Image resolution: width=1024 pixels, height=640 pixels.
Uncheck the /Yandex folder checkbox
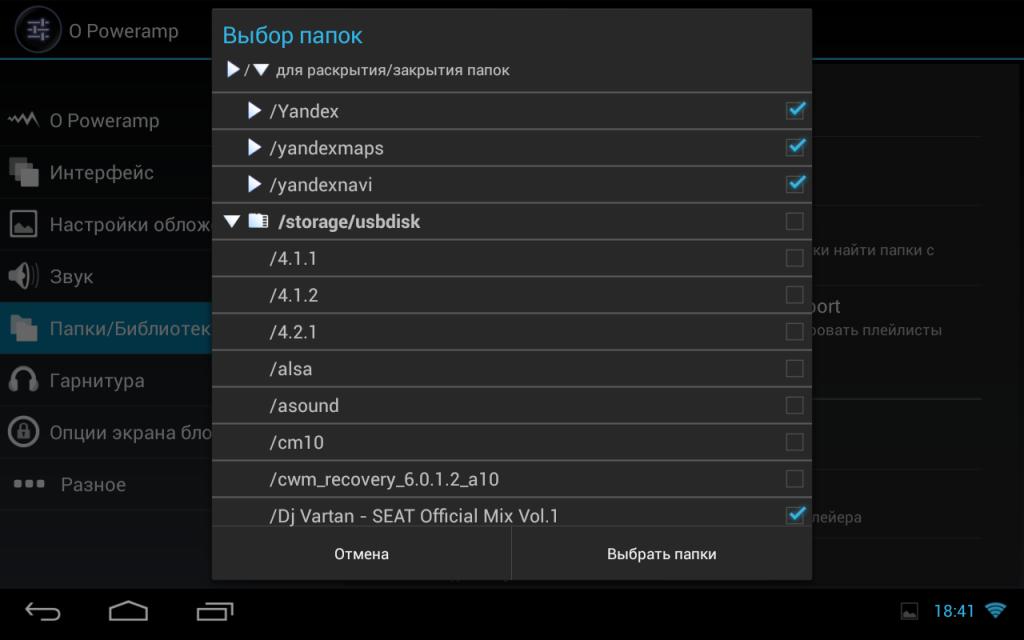795,110
